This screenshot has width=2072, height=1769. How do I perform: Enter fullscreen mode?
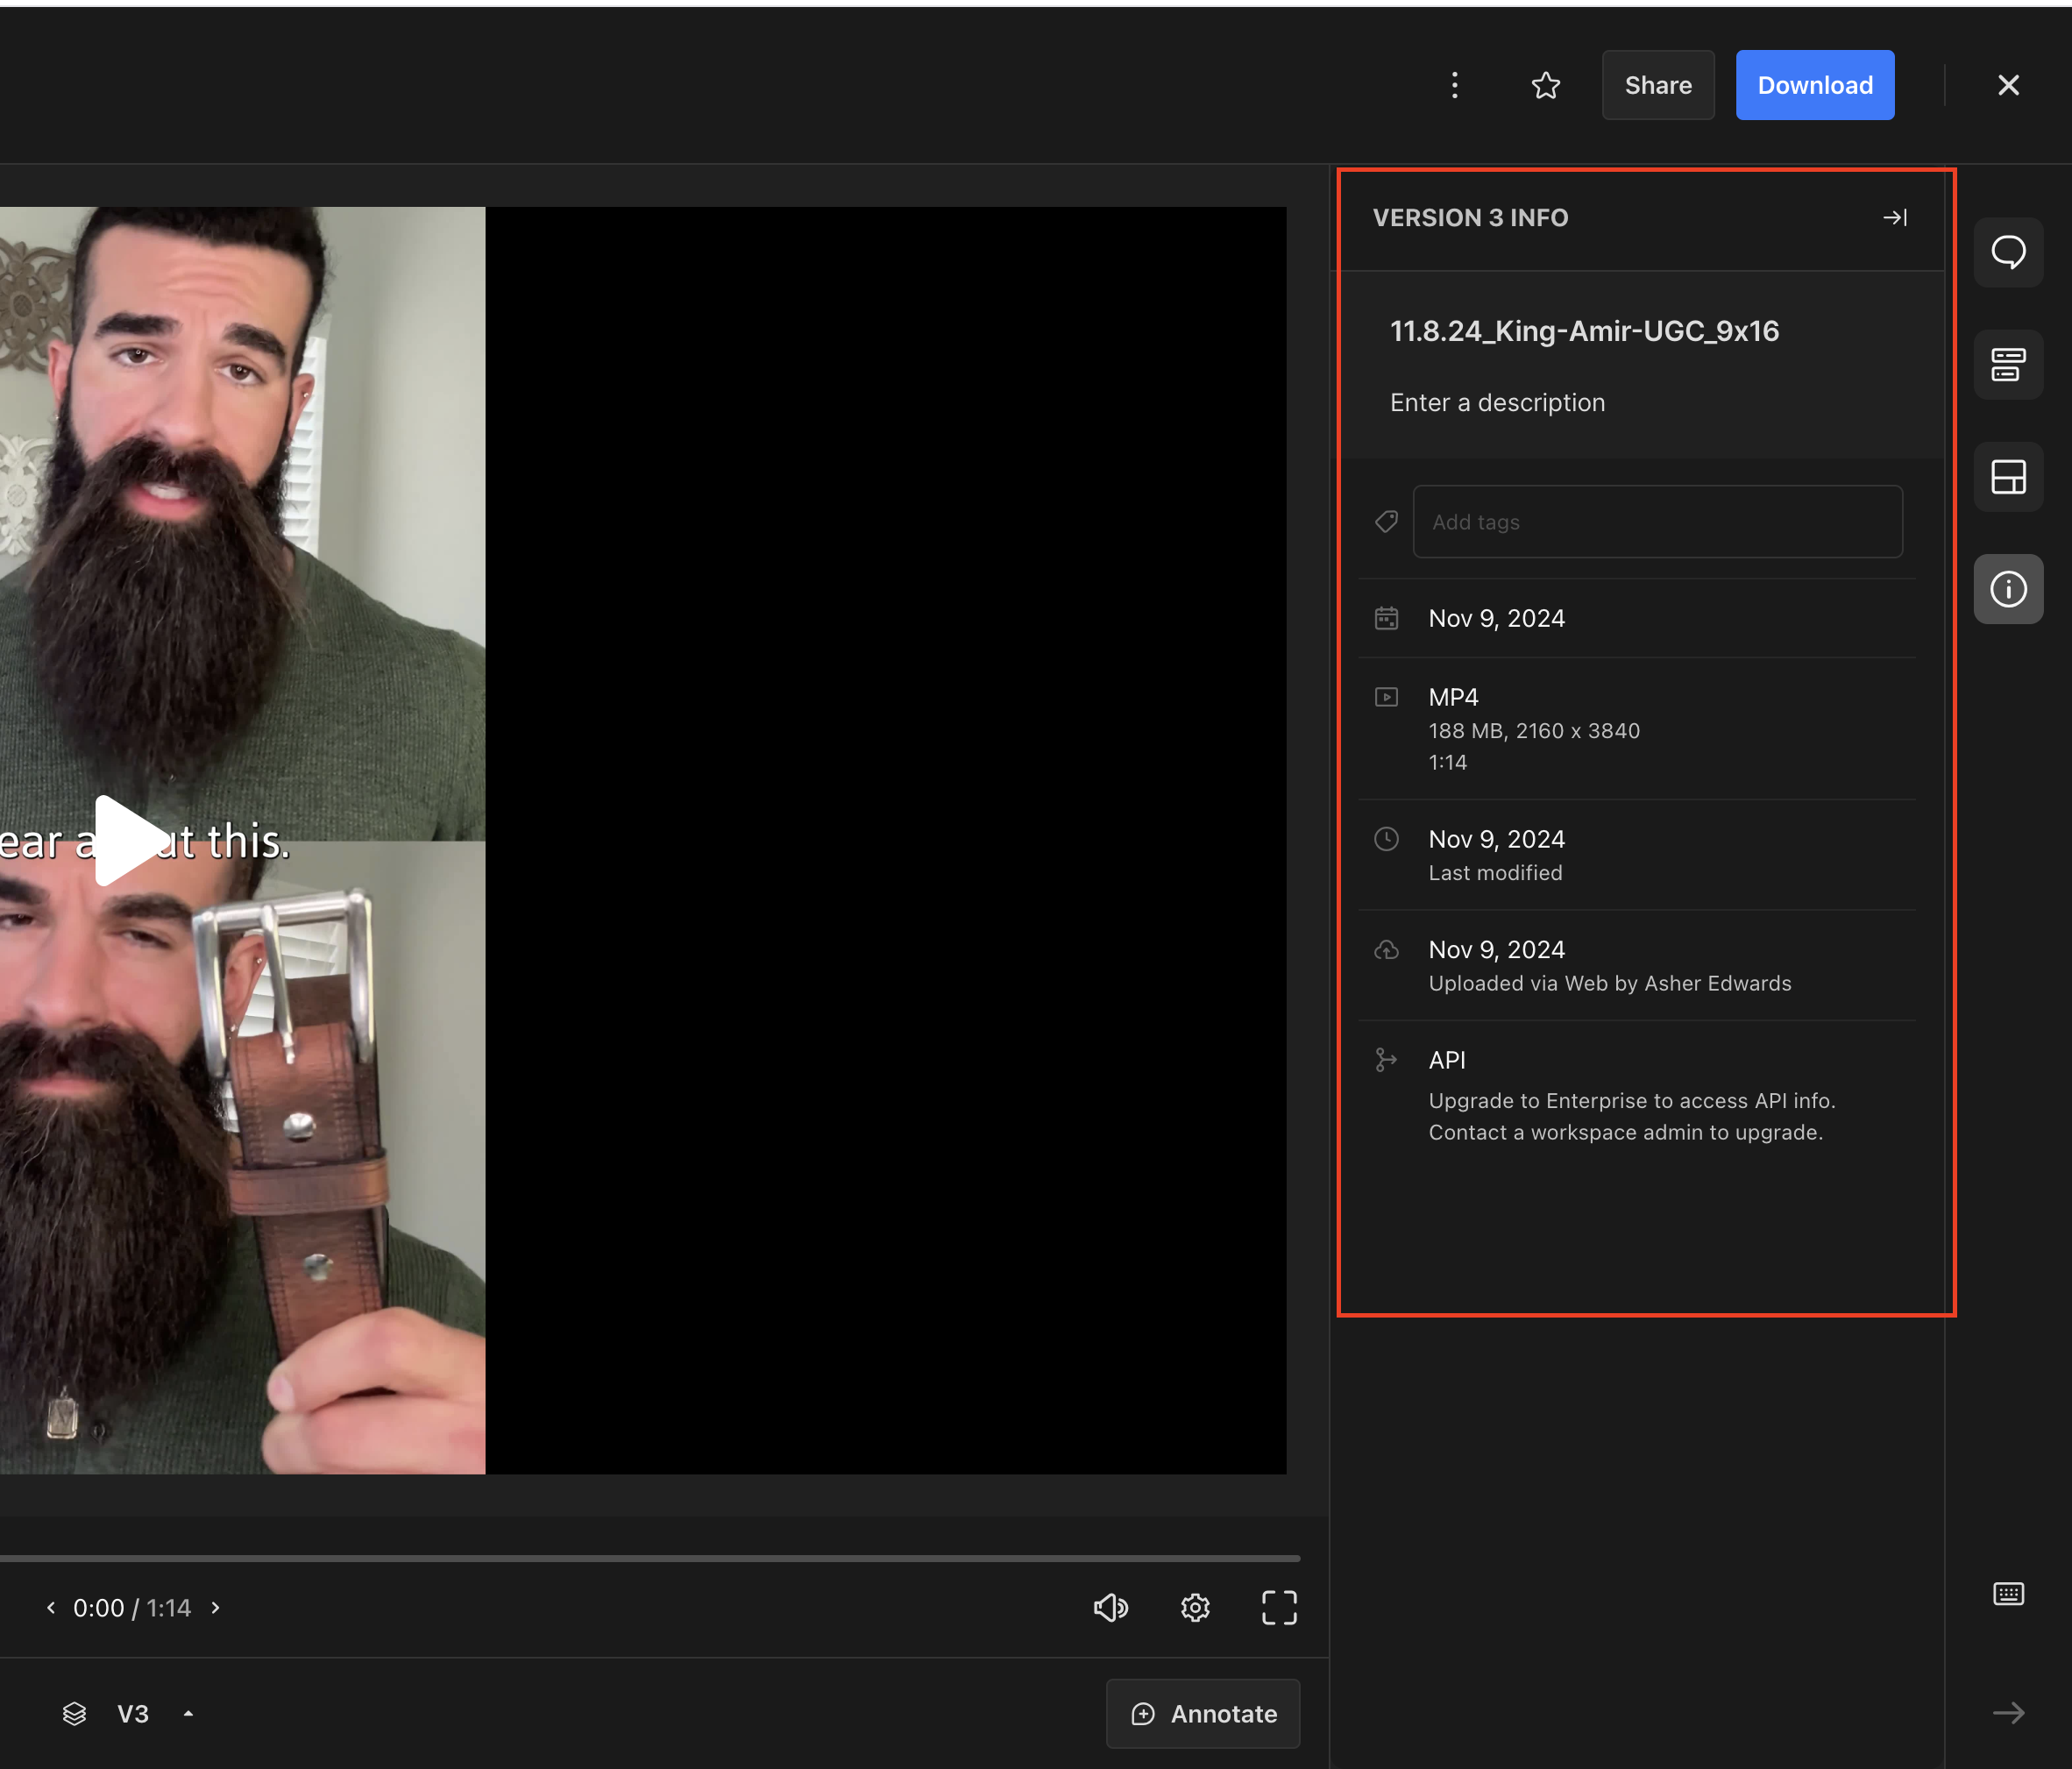1278,1608
